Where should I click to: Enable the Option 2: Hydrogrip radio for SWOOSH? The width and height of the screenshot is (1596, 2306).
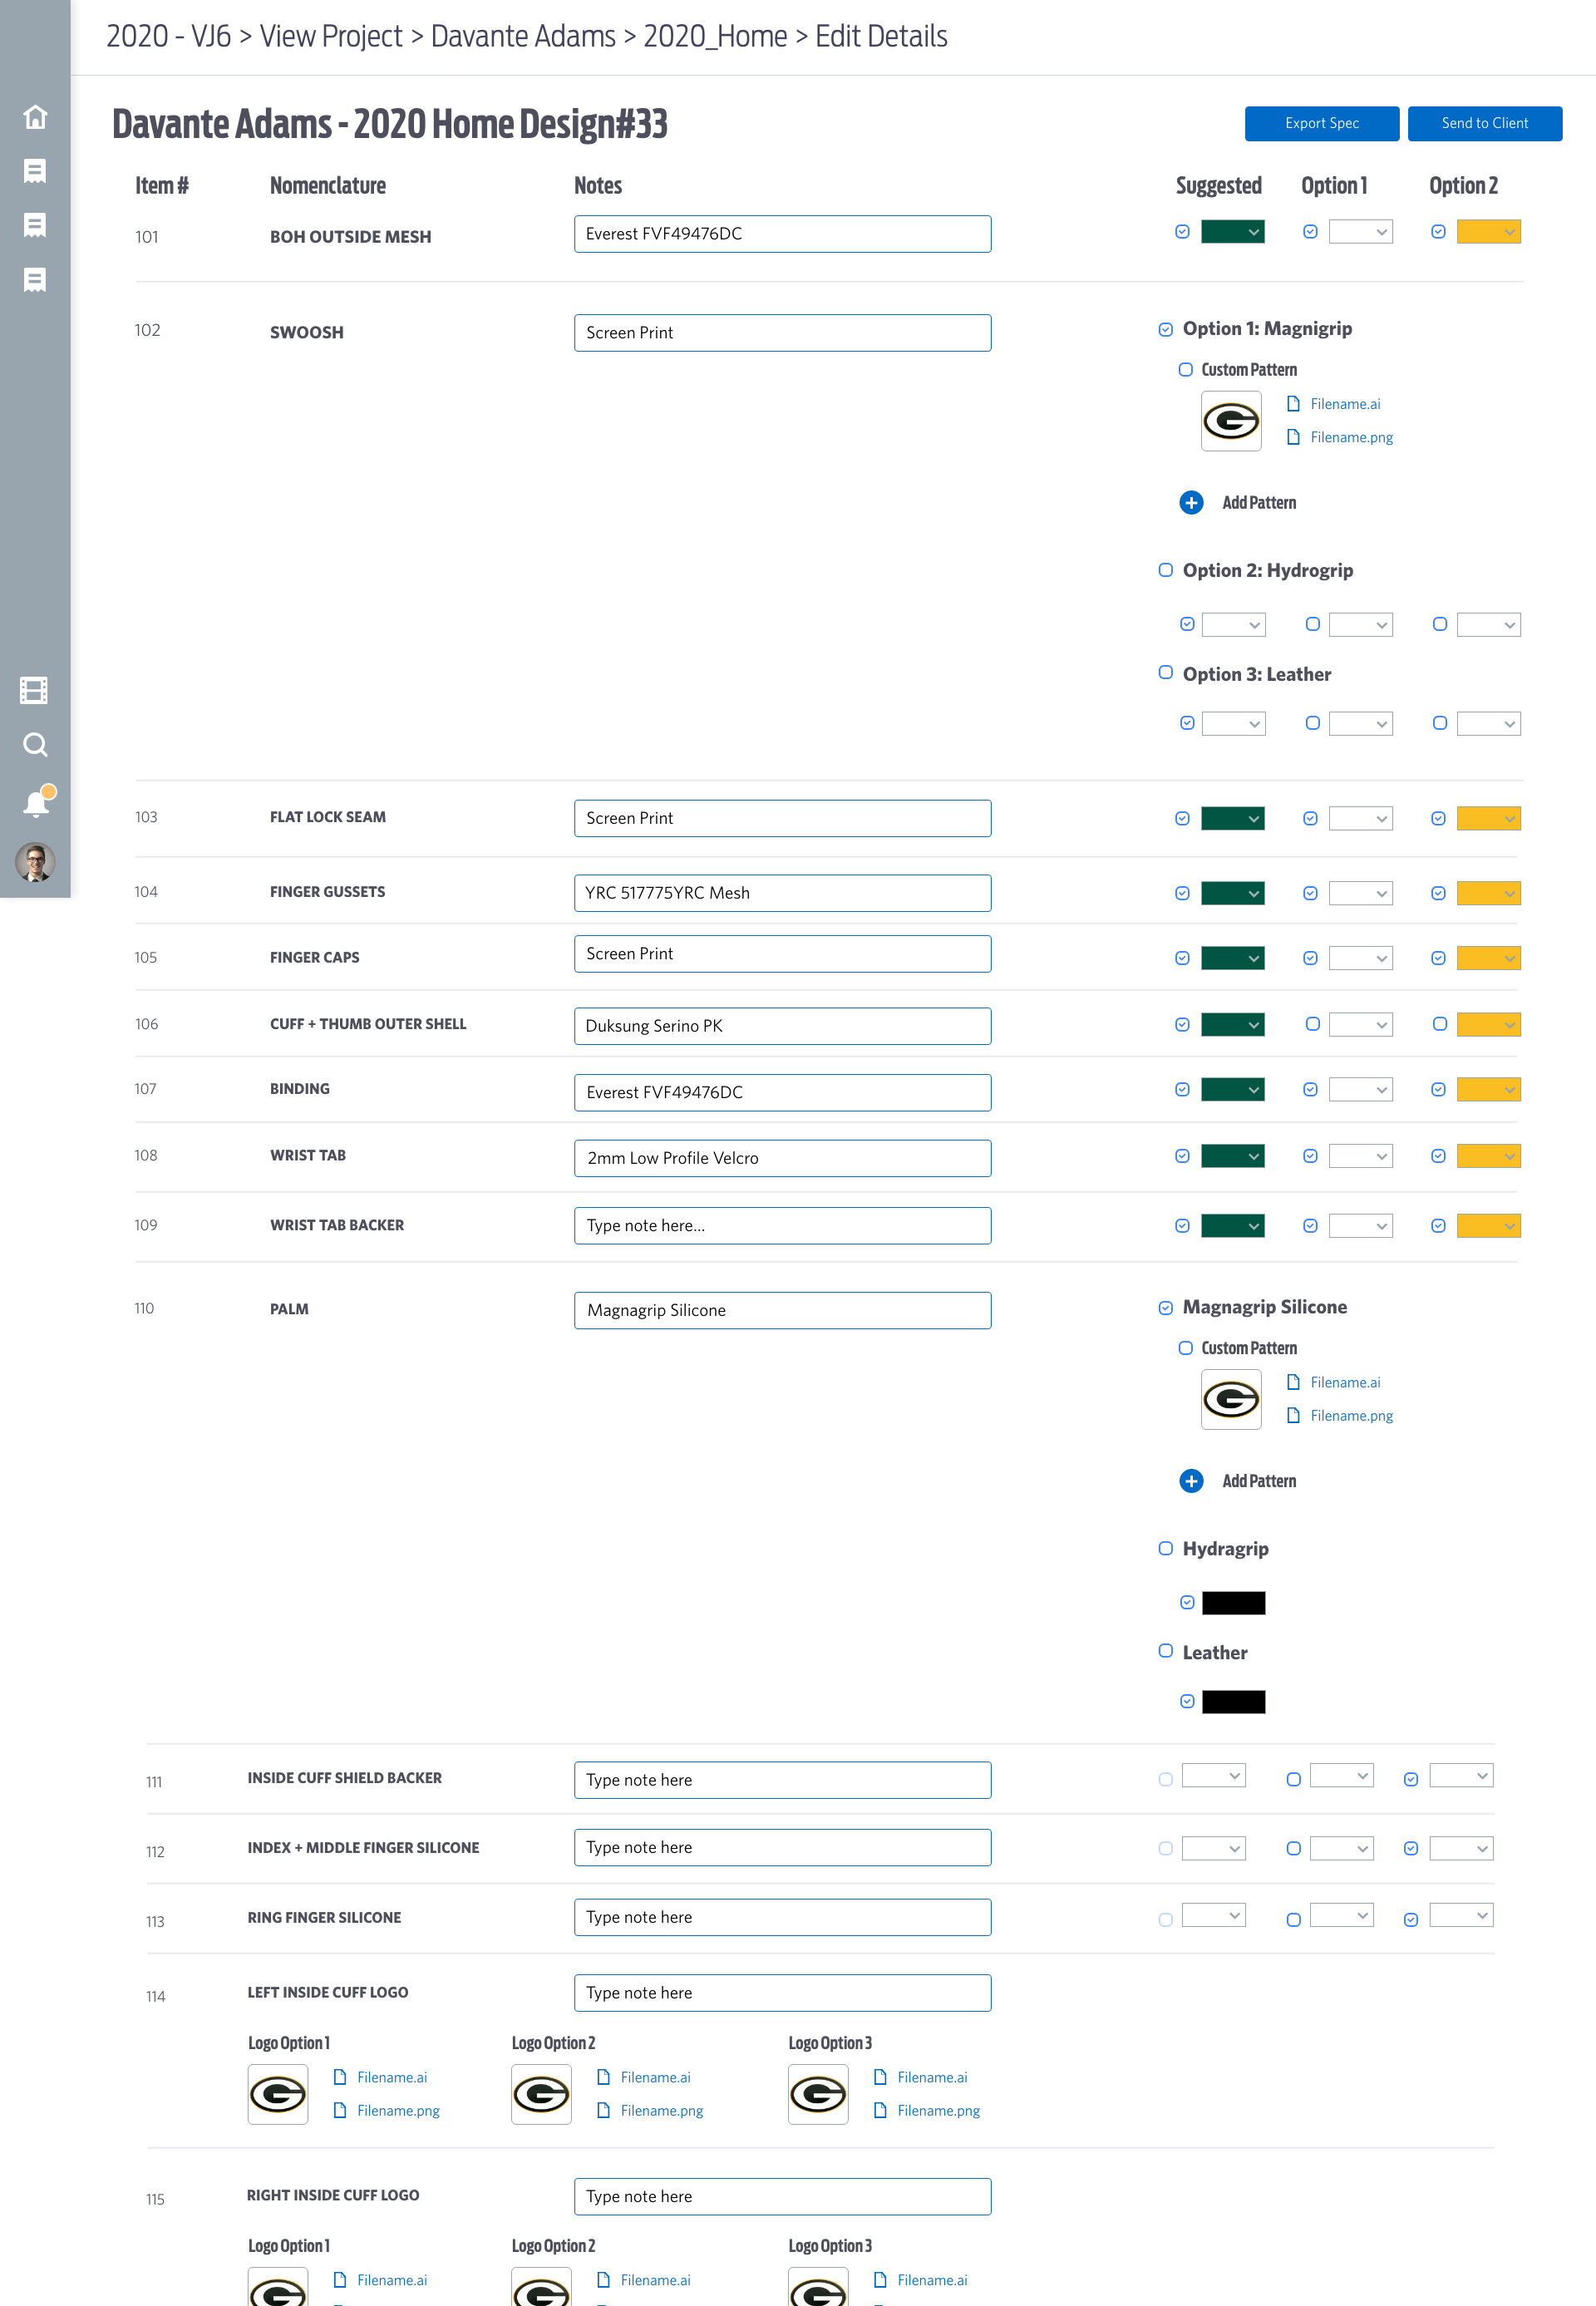pyautogui.click(x=1166, y=570)
